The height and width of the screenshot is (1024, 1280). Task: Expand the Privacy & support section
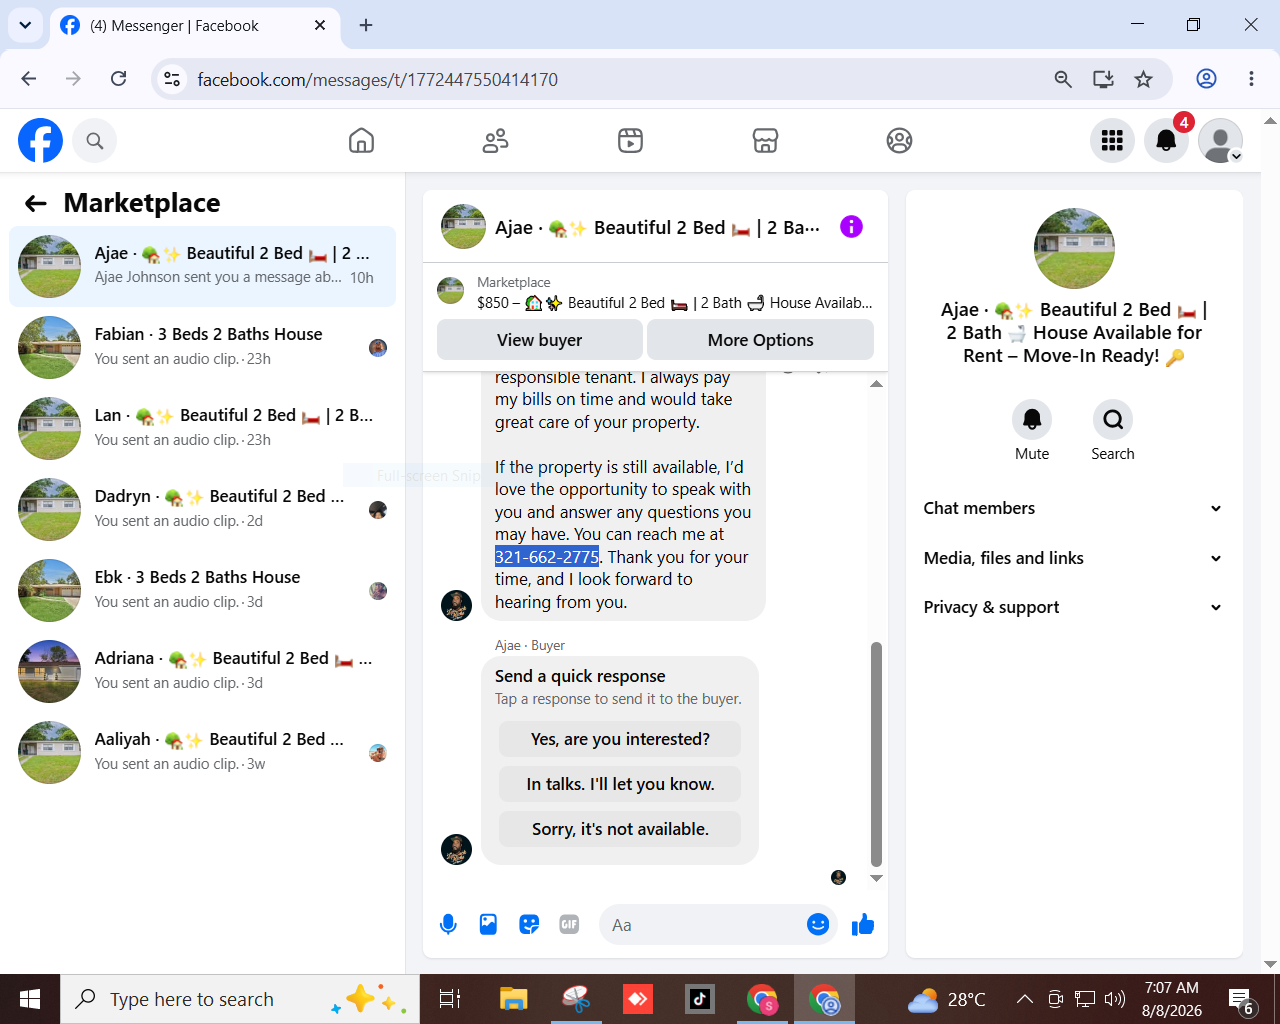click(1074, 607)
